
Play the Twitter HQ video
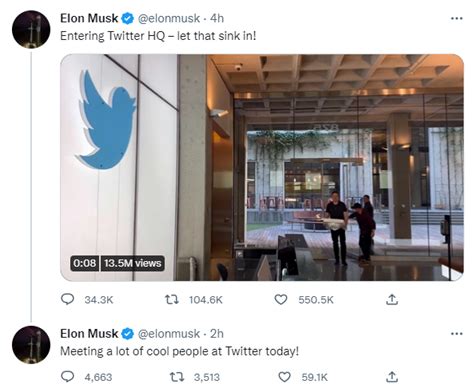point(262,167)
